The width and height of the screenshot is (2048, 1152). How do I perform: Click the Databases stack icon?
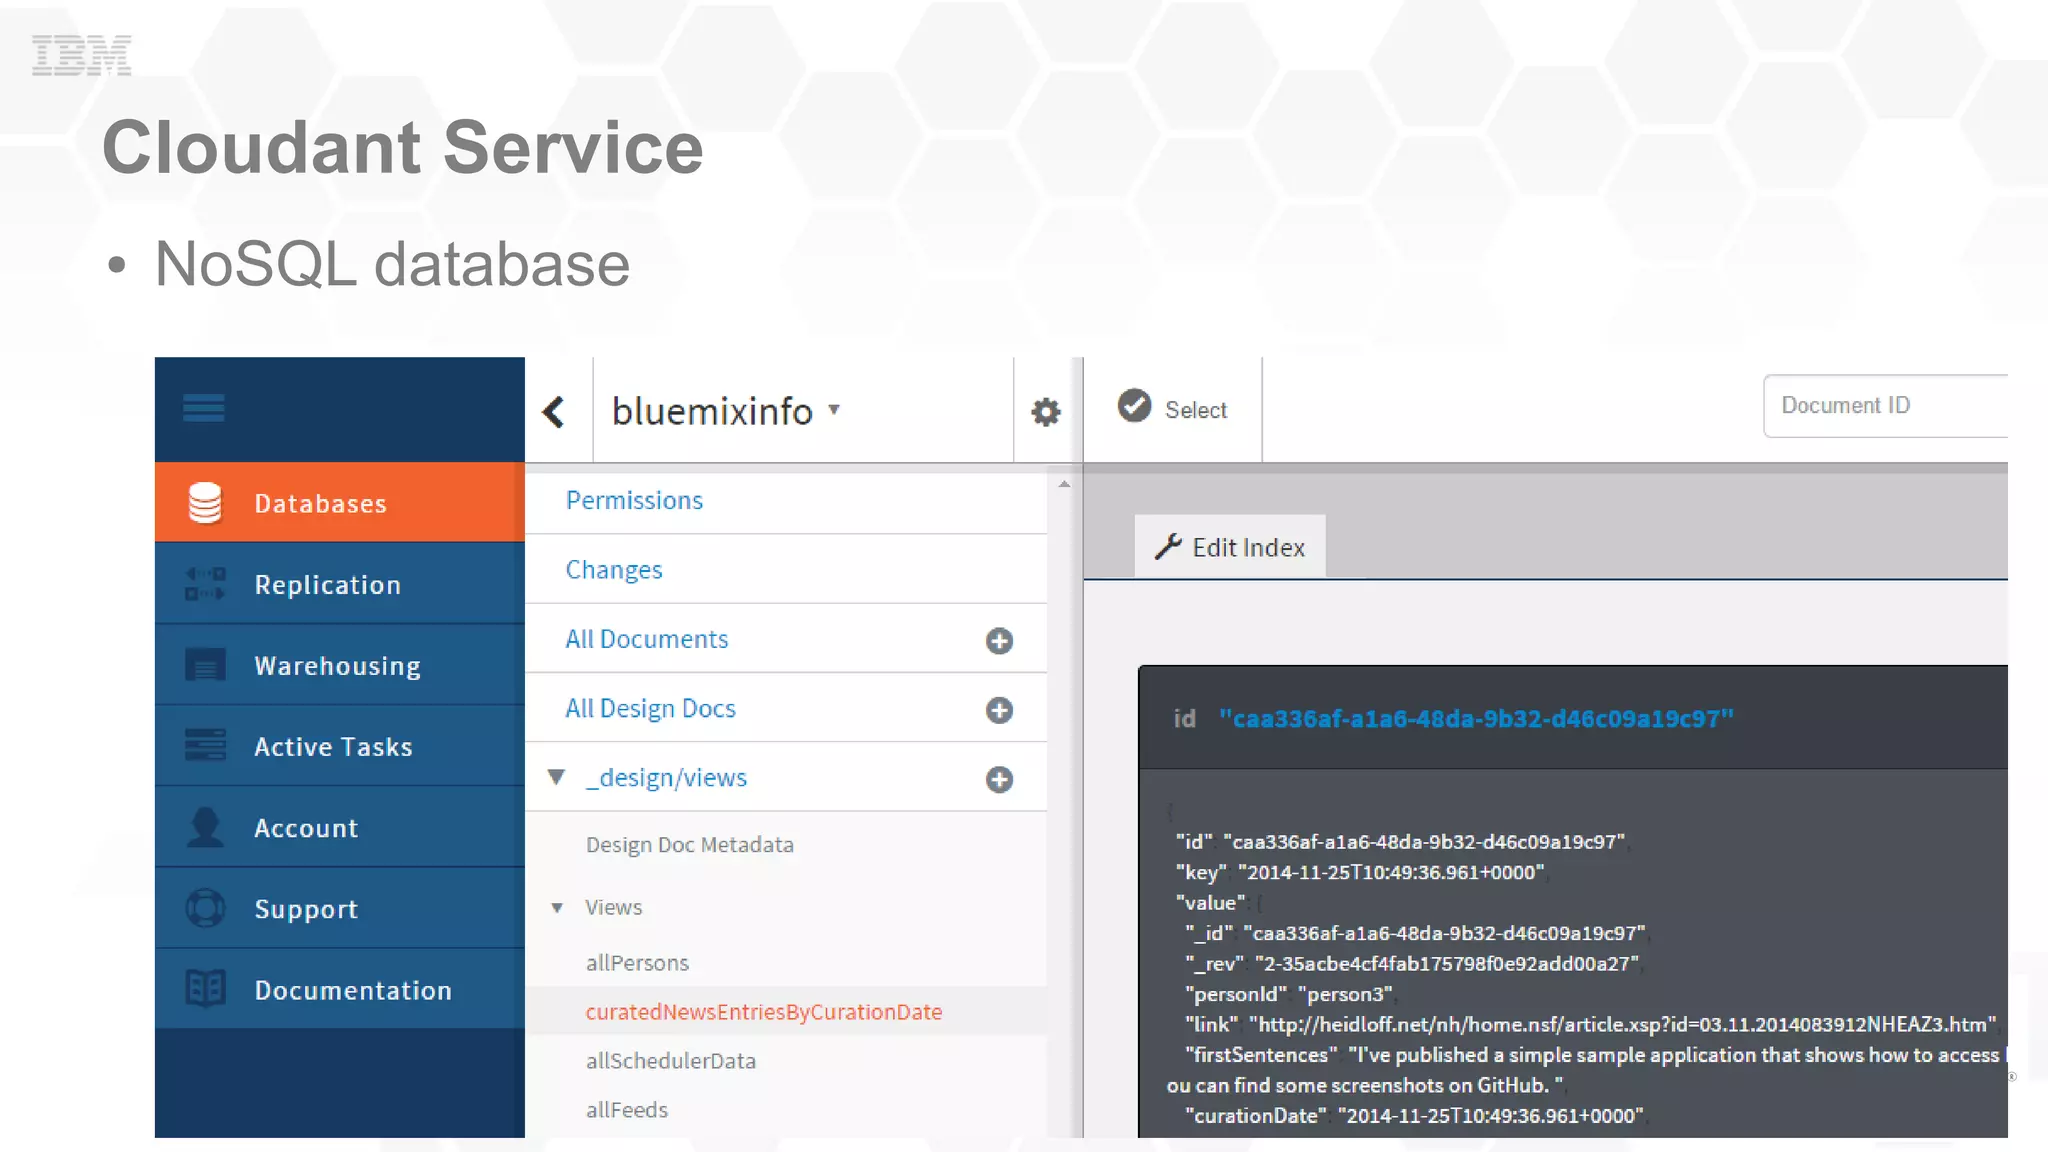(x=205, y=503)
